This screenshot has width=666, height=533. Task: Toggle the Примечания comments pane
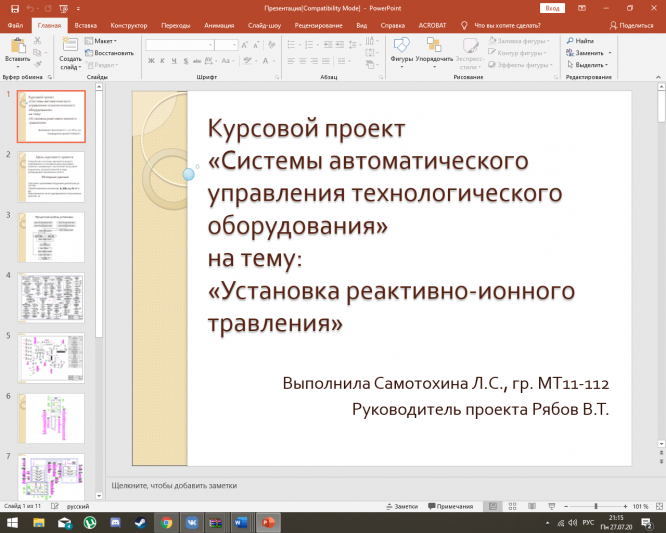click(450, 507)
